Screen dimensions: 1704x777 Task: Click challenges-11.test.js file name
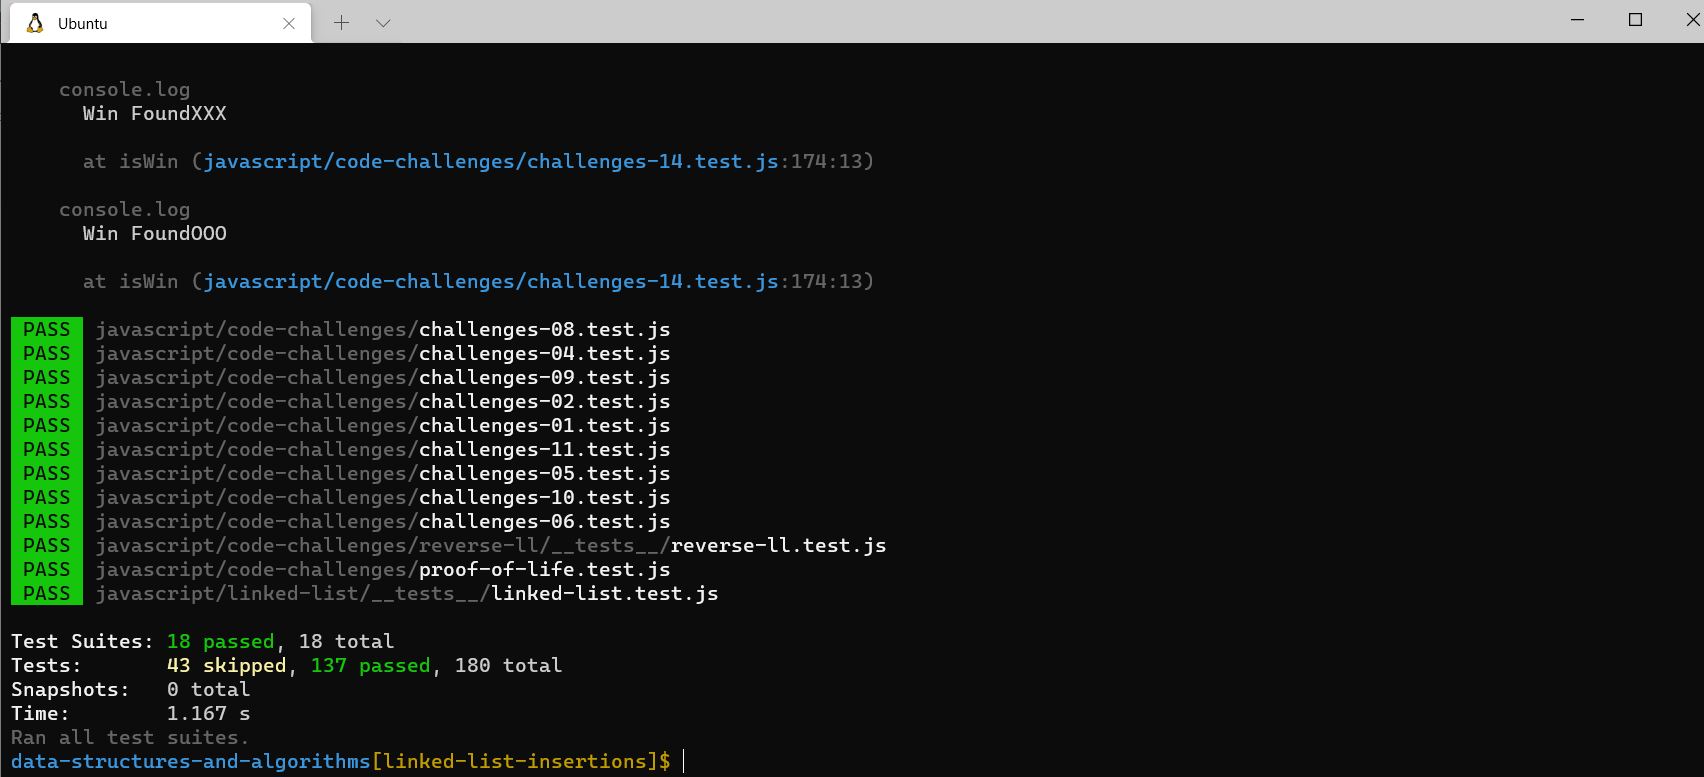tap(544, 449)
